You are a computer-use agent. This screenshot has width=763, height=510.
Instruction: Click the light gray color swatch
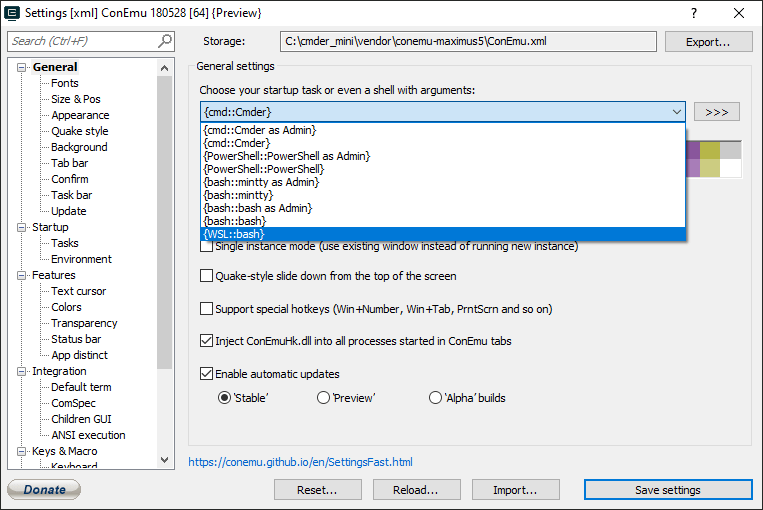(x=730, y=150)
